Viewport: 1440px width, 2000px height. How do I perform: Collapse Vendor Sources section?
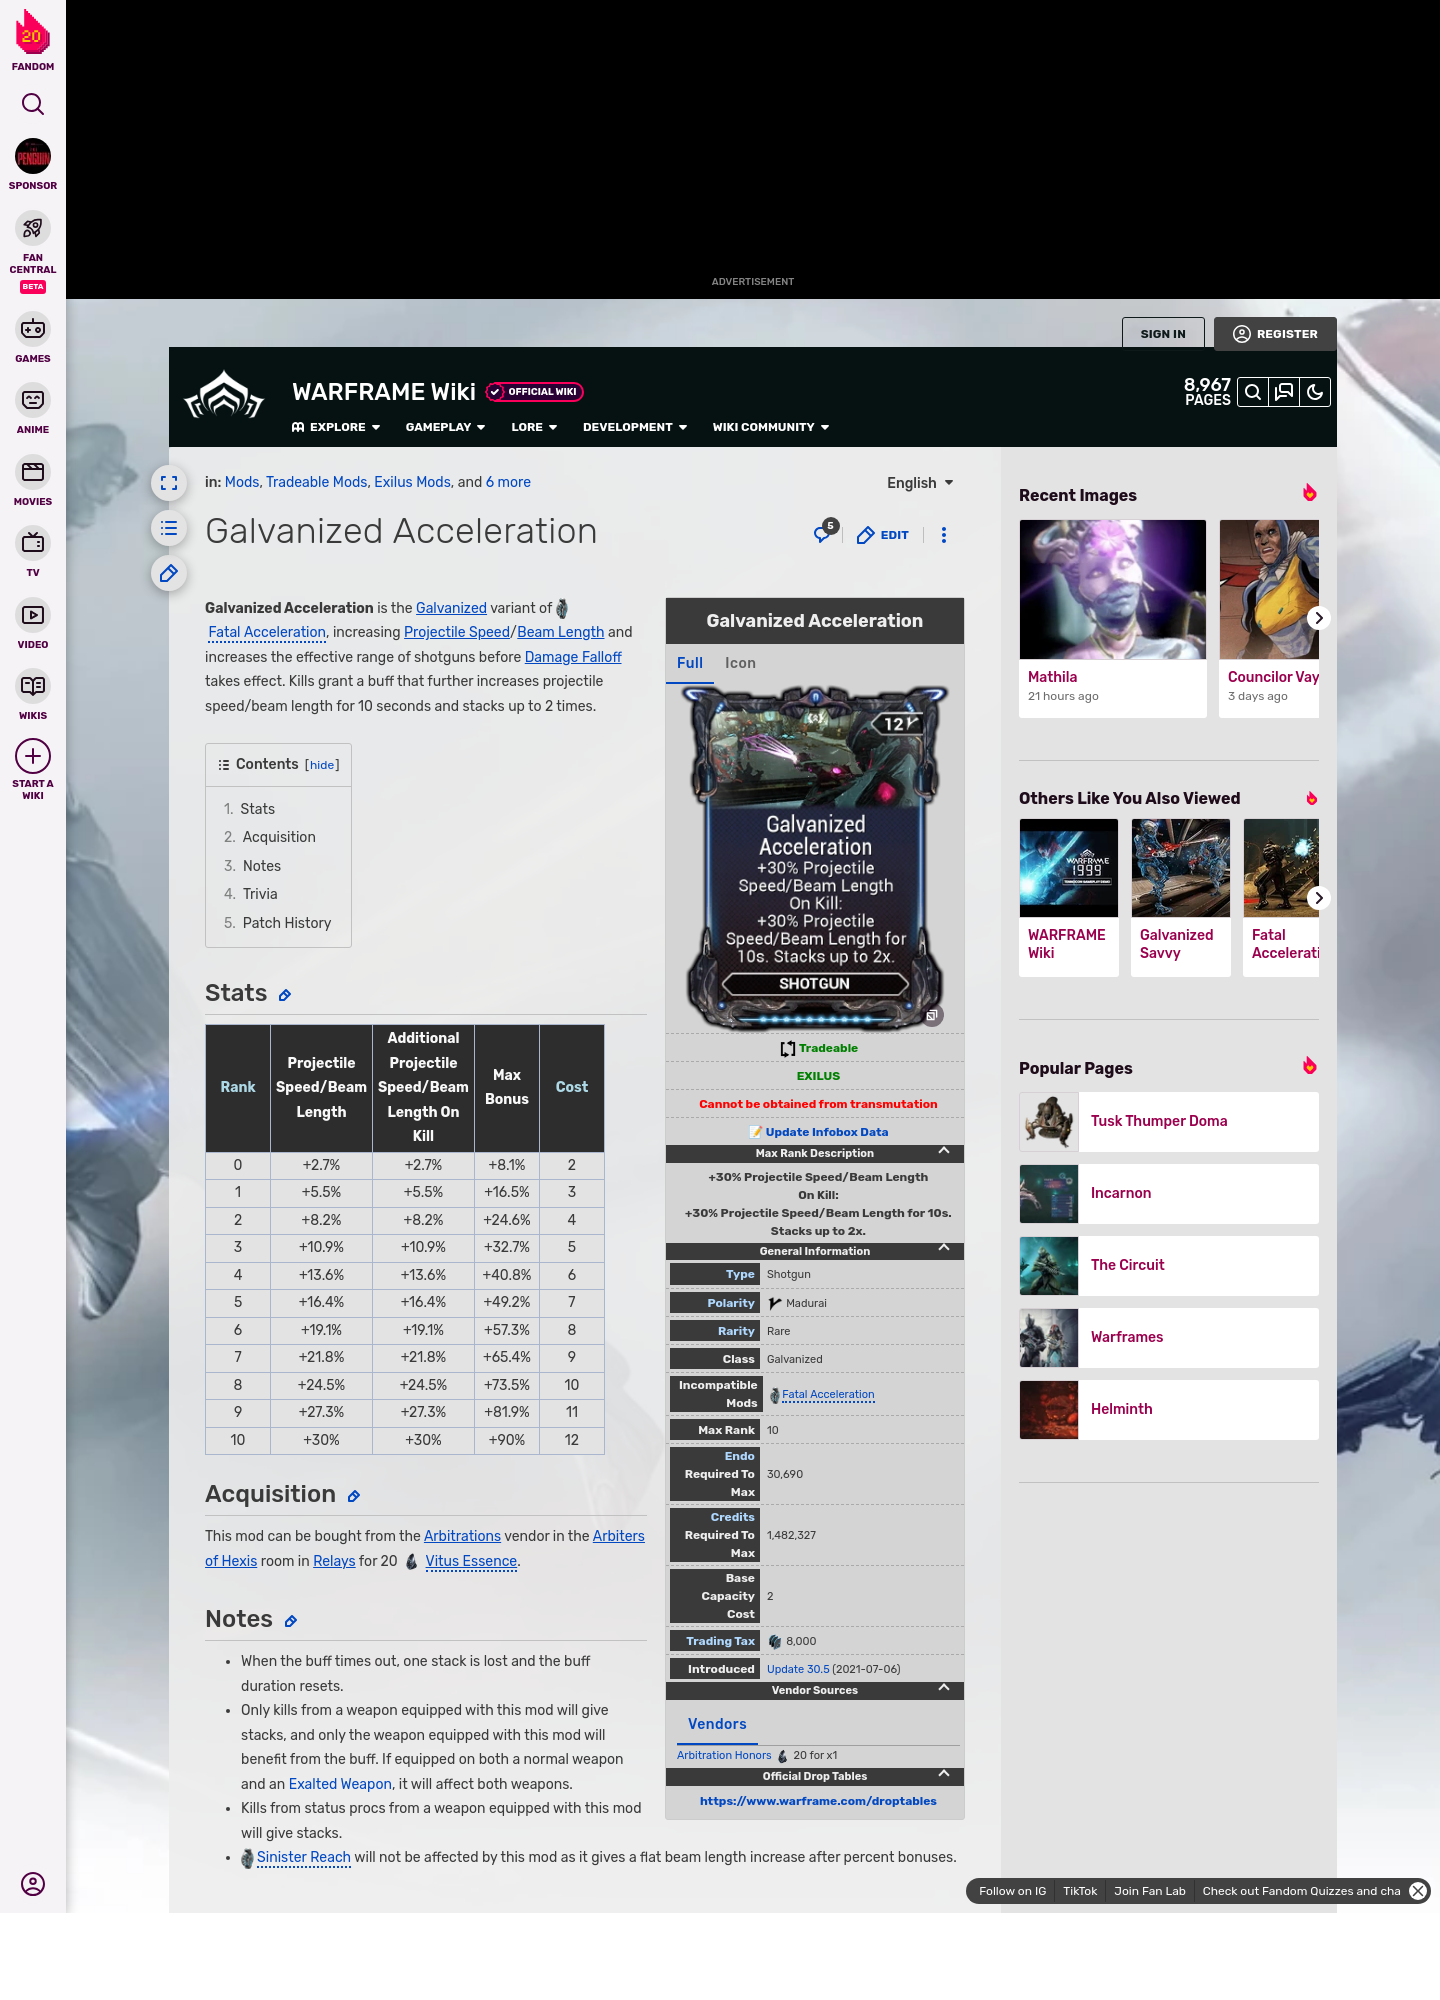944,1689
